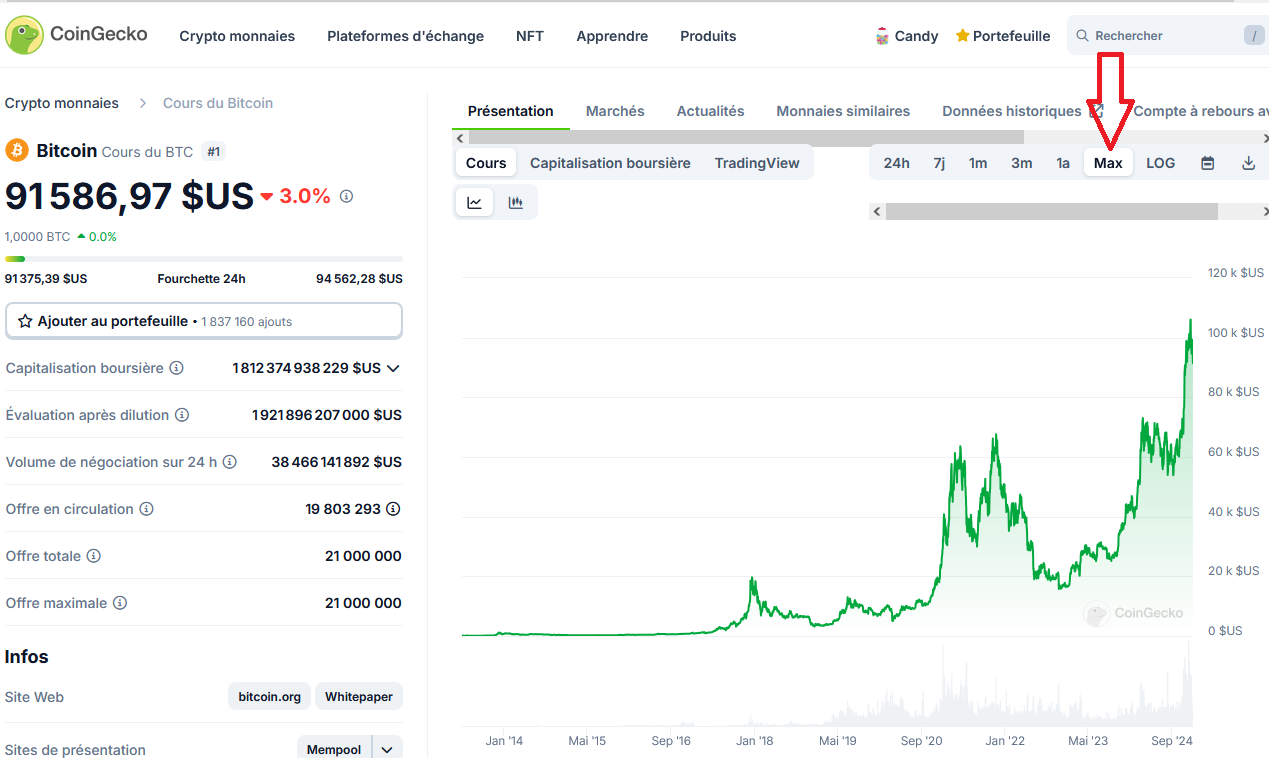Open the Crypto monnaies menu
This screenshot has height=758, width=1269.
pos(237,36)
